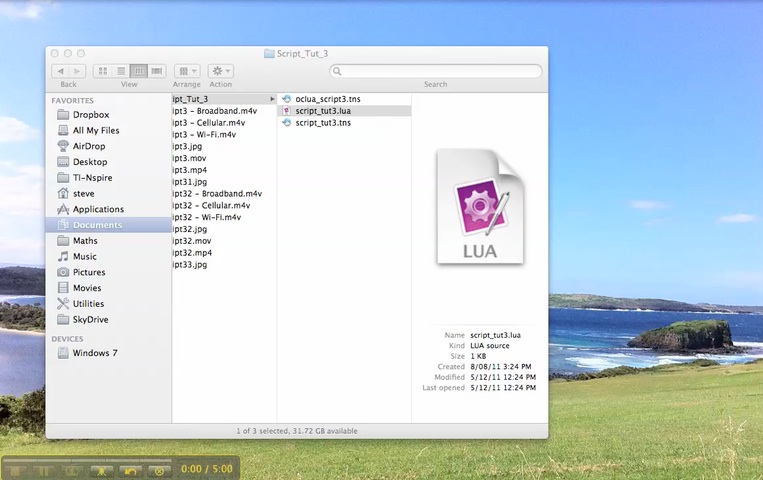Open Utilities from Favorites
The image size is (763, 480).
87,304
